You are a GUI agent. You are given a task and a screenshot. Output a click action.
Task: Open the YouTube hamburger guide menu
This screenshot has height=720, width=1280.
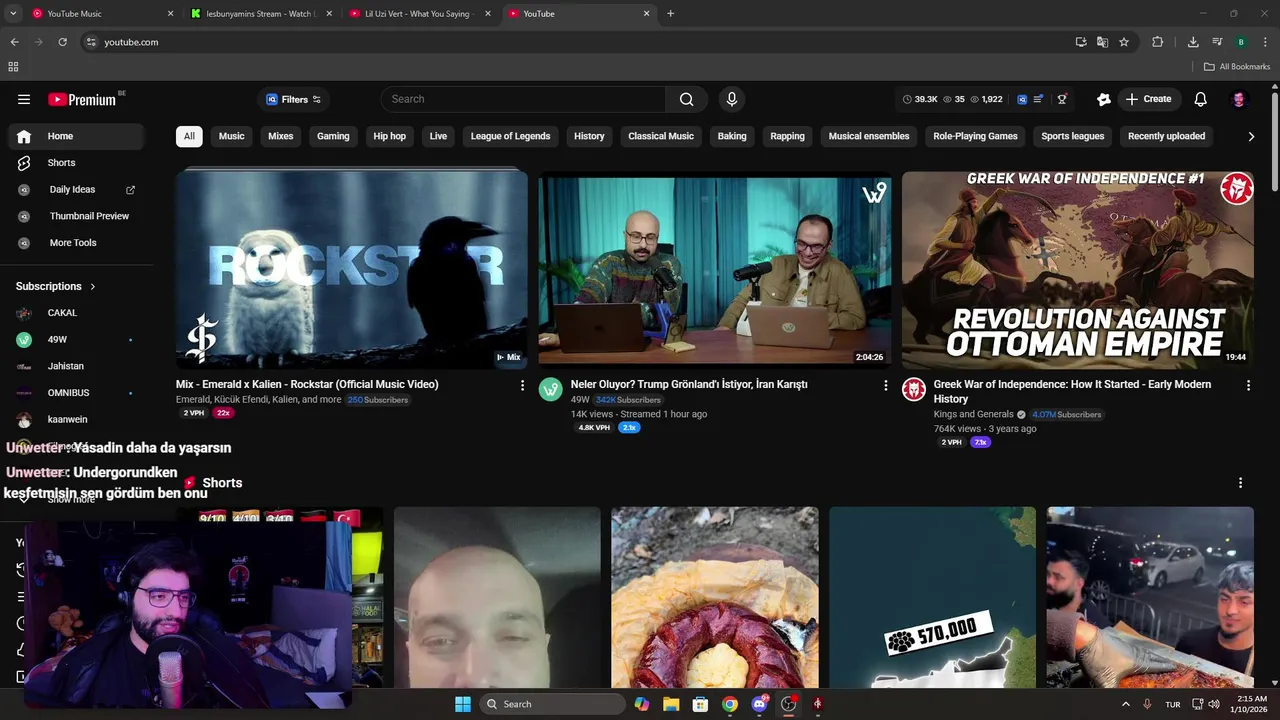(24, 99)
